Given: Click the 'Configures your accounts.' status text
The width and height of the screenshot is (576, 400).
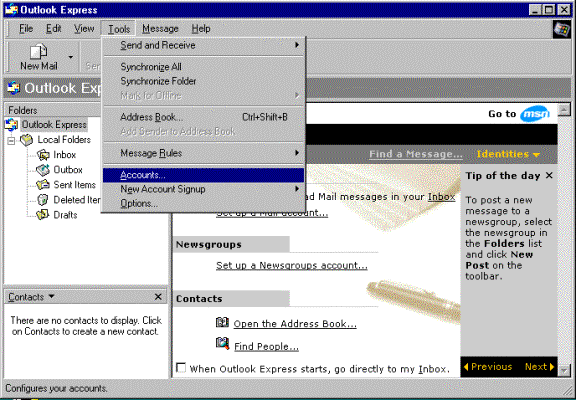Looking at the screenshot, I should (x=56, y=388).
